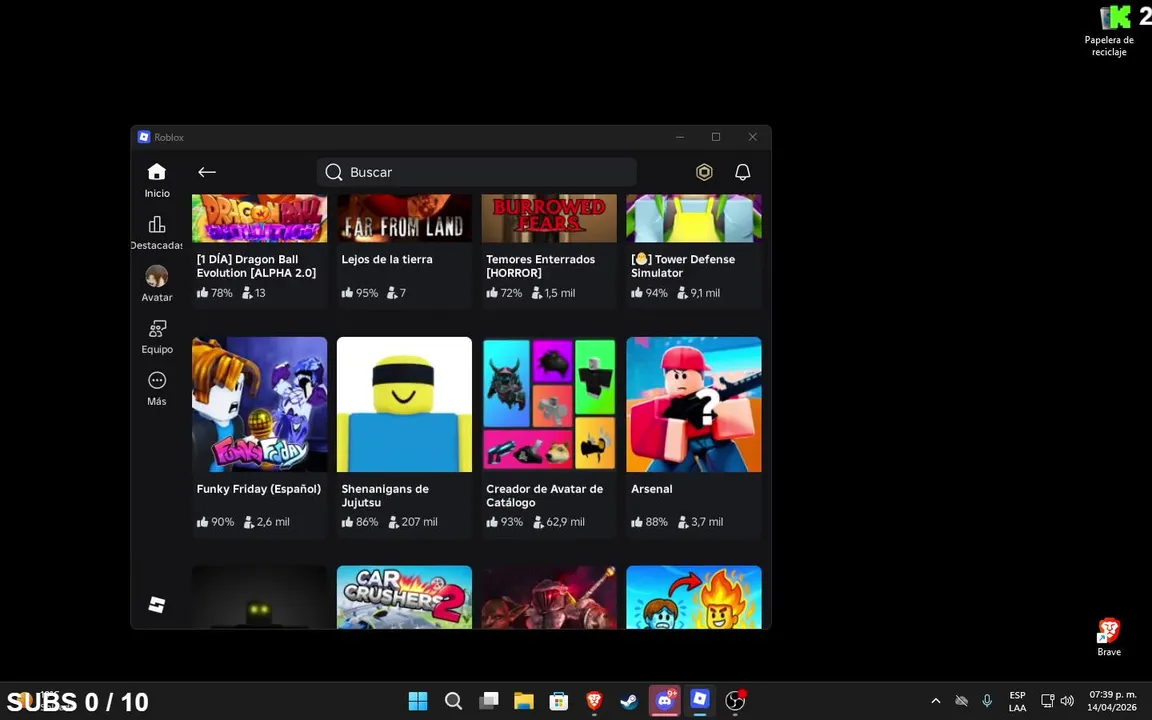The width and height of the screenshot is (1152, 720).
Task: Open Shenanigans de Jujutsu thumbnail
Action: [x=404, y=404]
